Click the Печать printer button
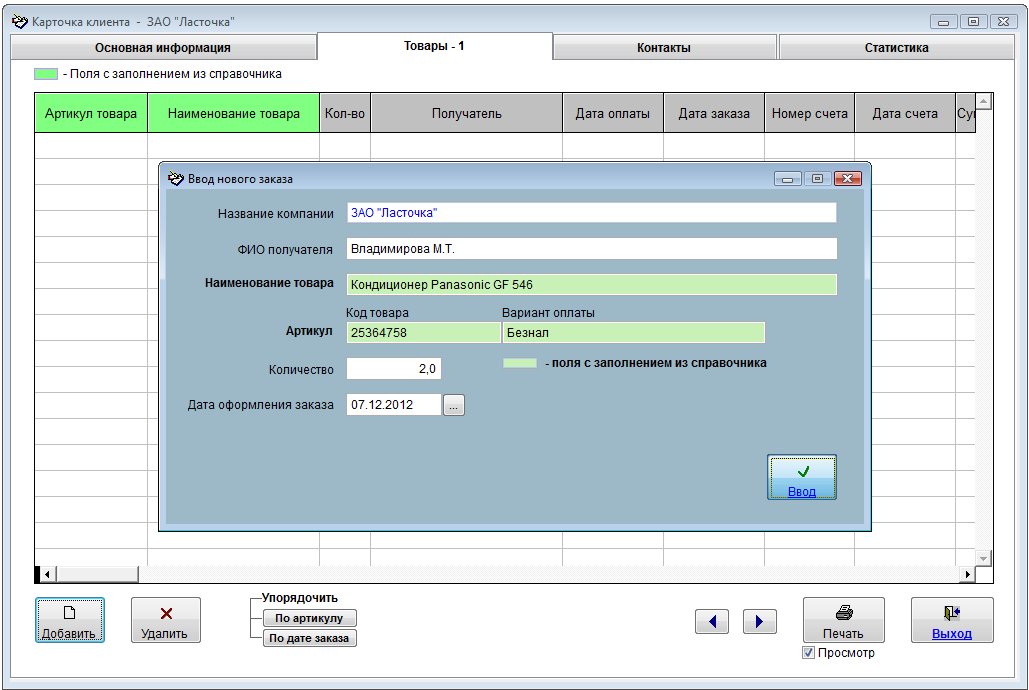The height and width of the screenshot is (690, 1029). tap(843, 620)
